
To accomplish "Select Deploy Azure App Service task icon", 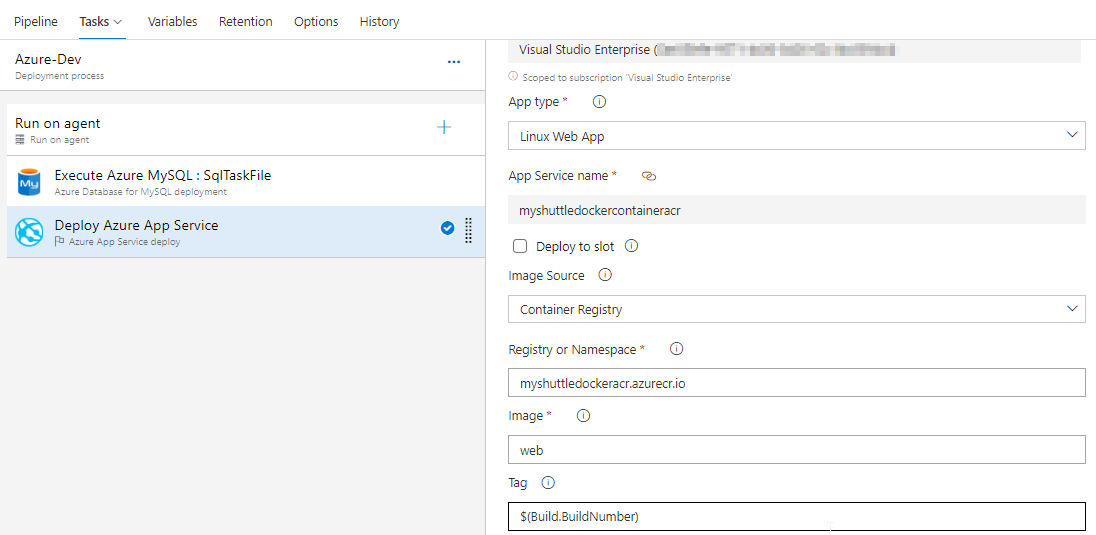I will click(x=29, y=232).
